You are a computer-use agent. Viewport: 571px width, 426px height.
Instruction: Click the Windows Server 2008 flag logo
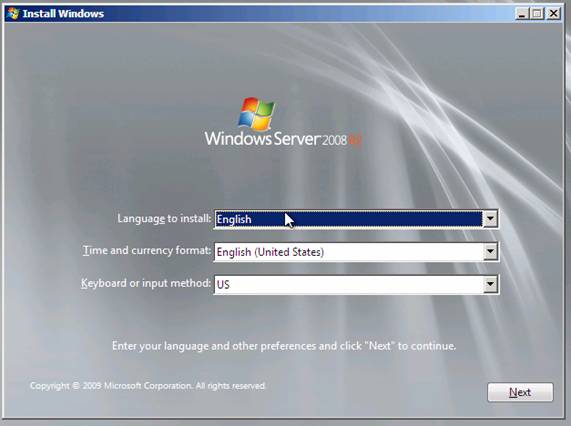point(256,114)
